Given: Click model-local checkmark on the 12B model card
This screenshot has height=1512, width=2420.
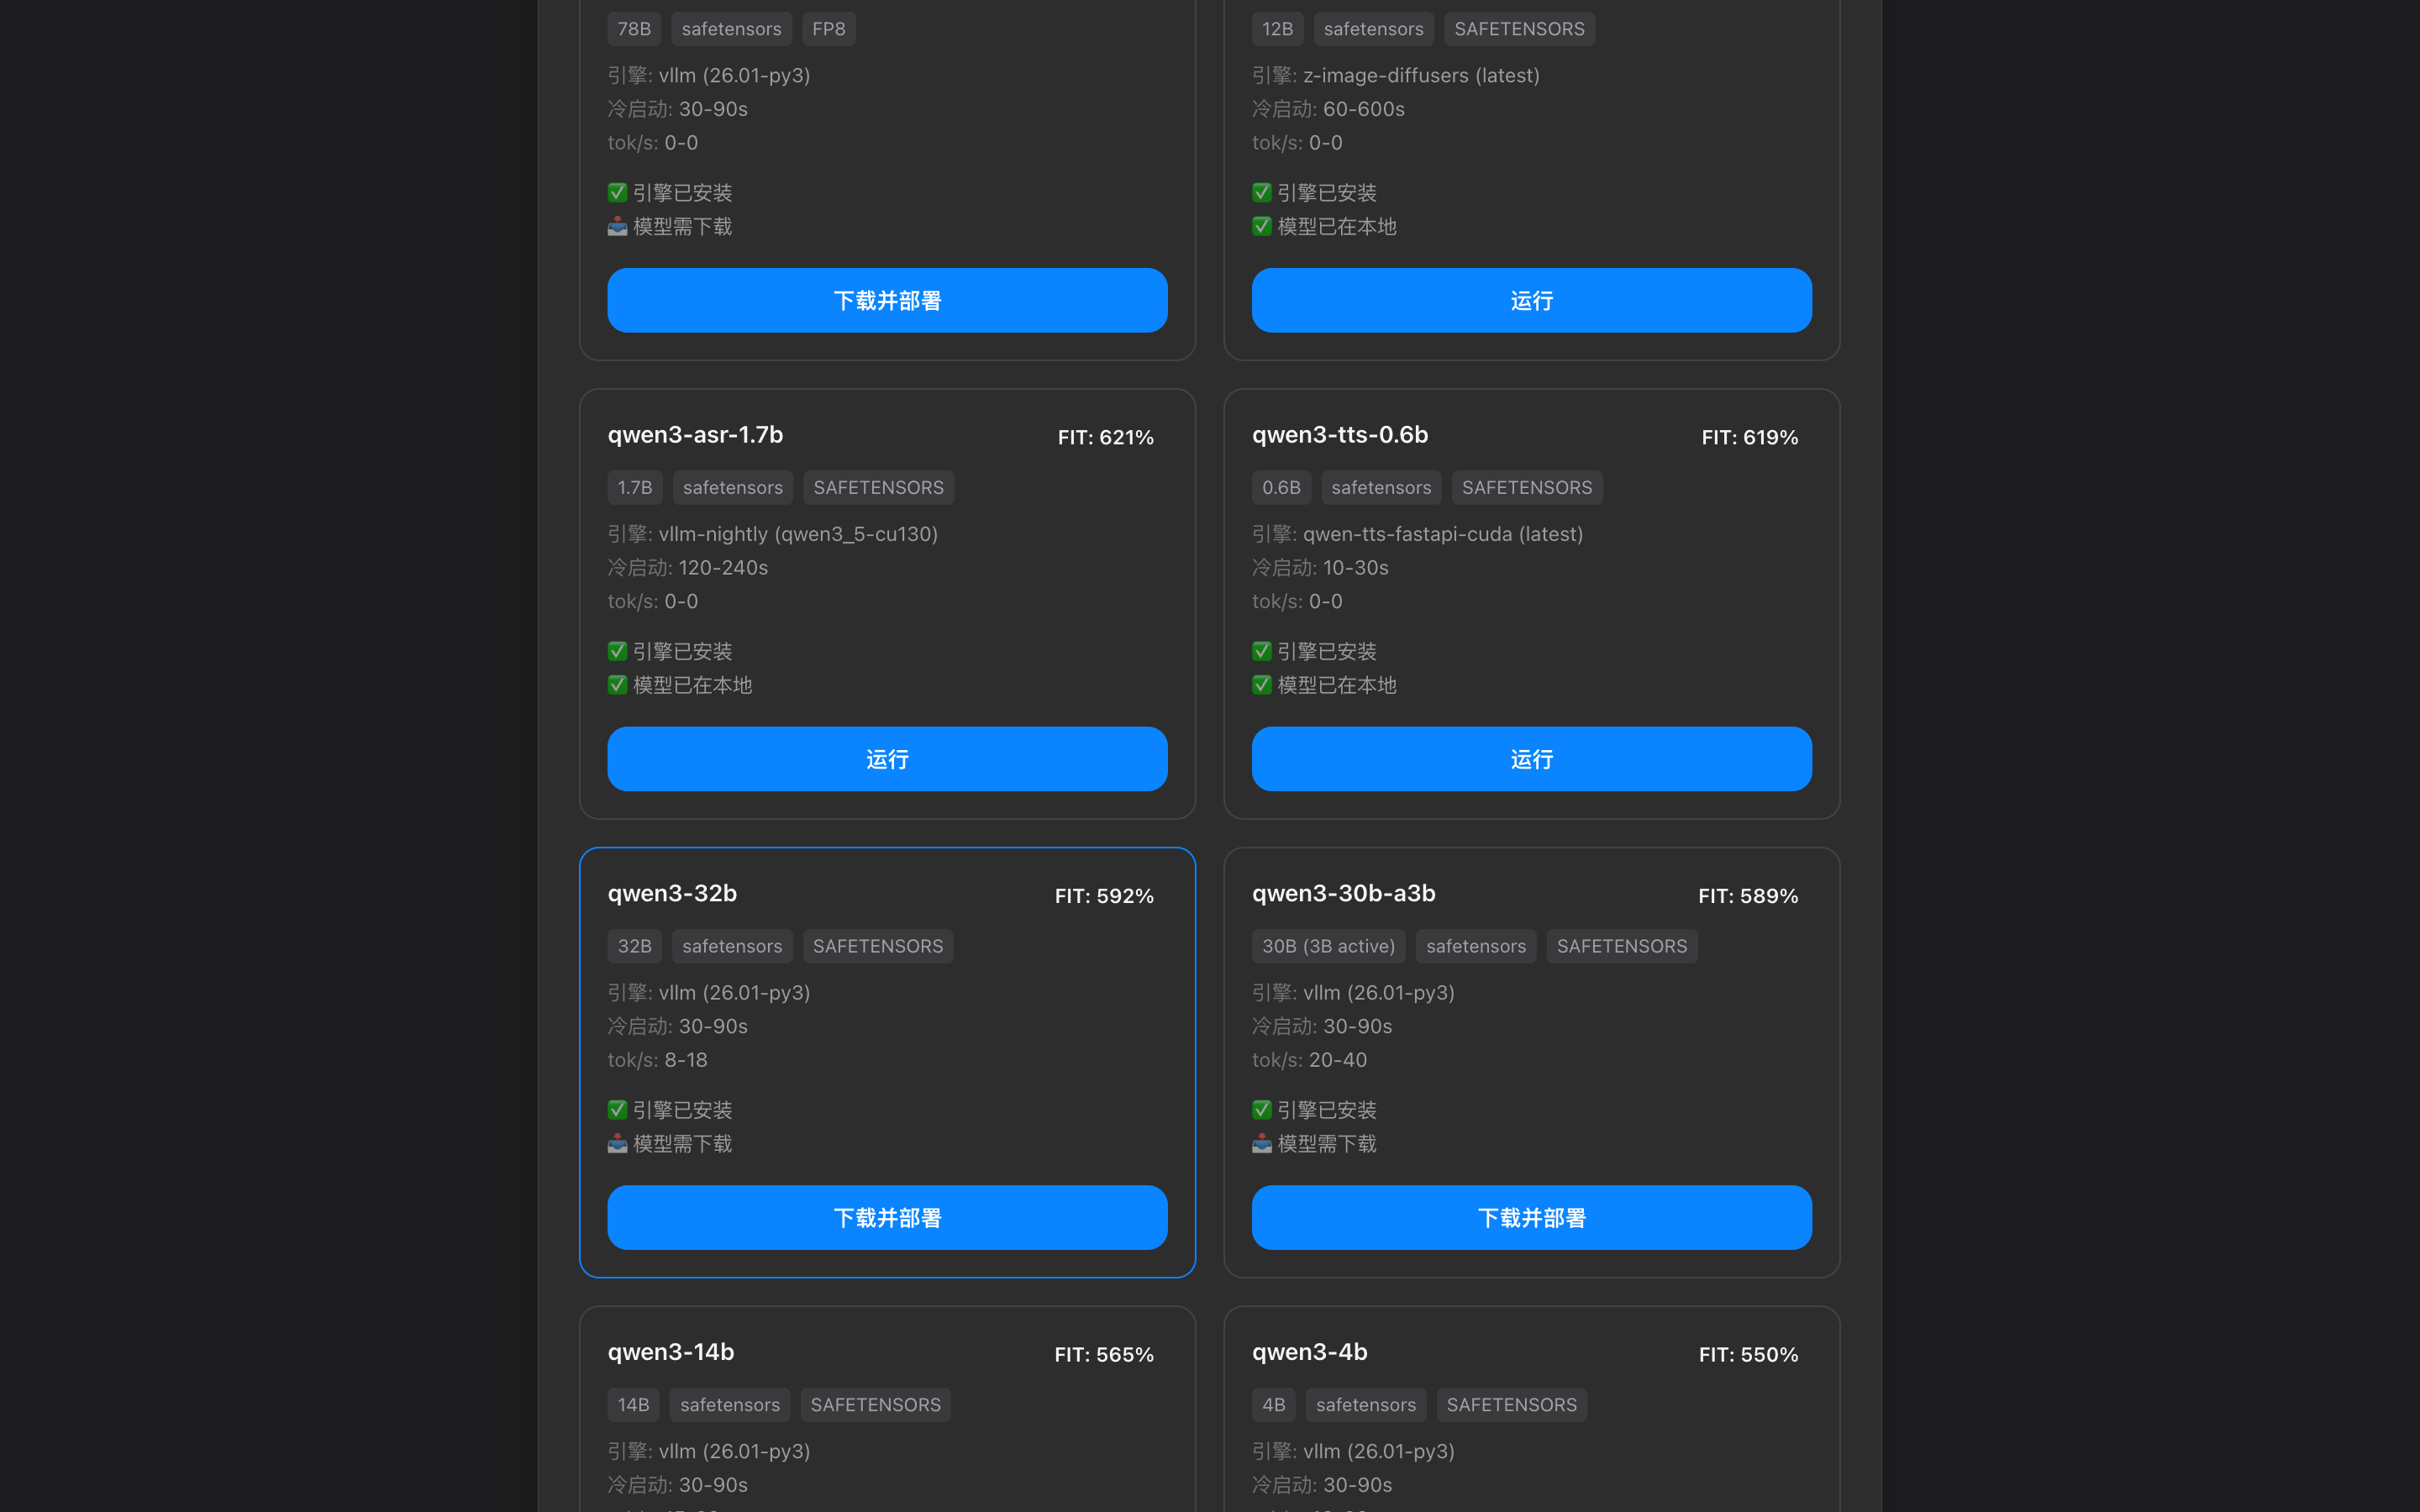Looking at the screenshot, I should pyautogui.click(x=1262, y=226).
